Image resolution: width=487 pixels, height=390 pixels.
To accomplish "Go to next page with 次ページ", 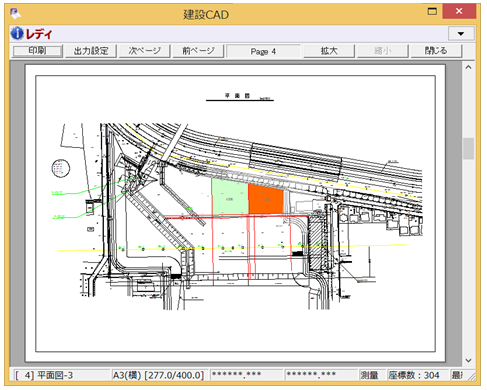I will coord(145,51).
